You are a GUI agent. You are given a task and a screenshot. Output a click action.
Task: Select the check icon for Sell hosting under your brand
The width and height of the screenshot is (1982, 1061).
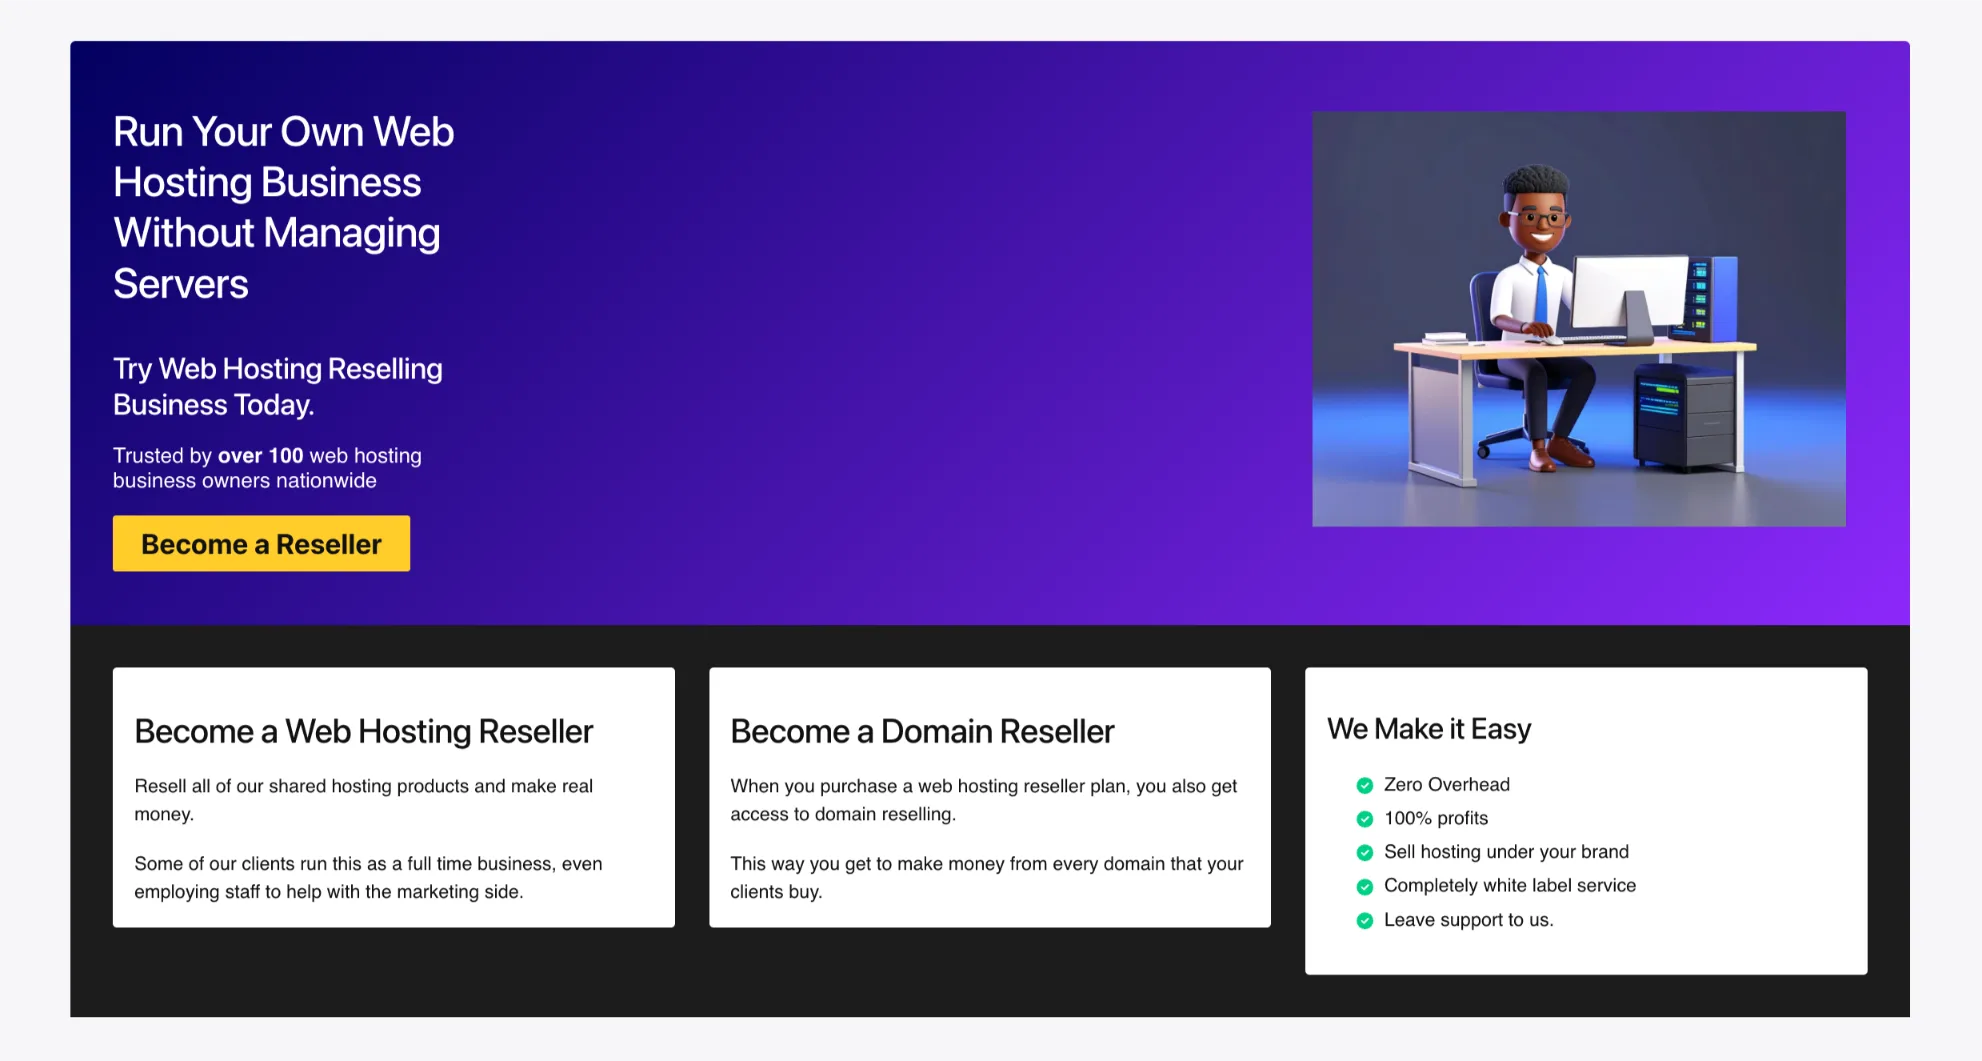pyautogui.click(x=1364, y=853)
